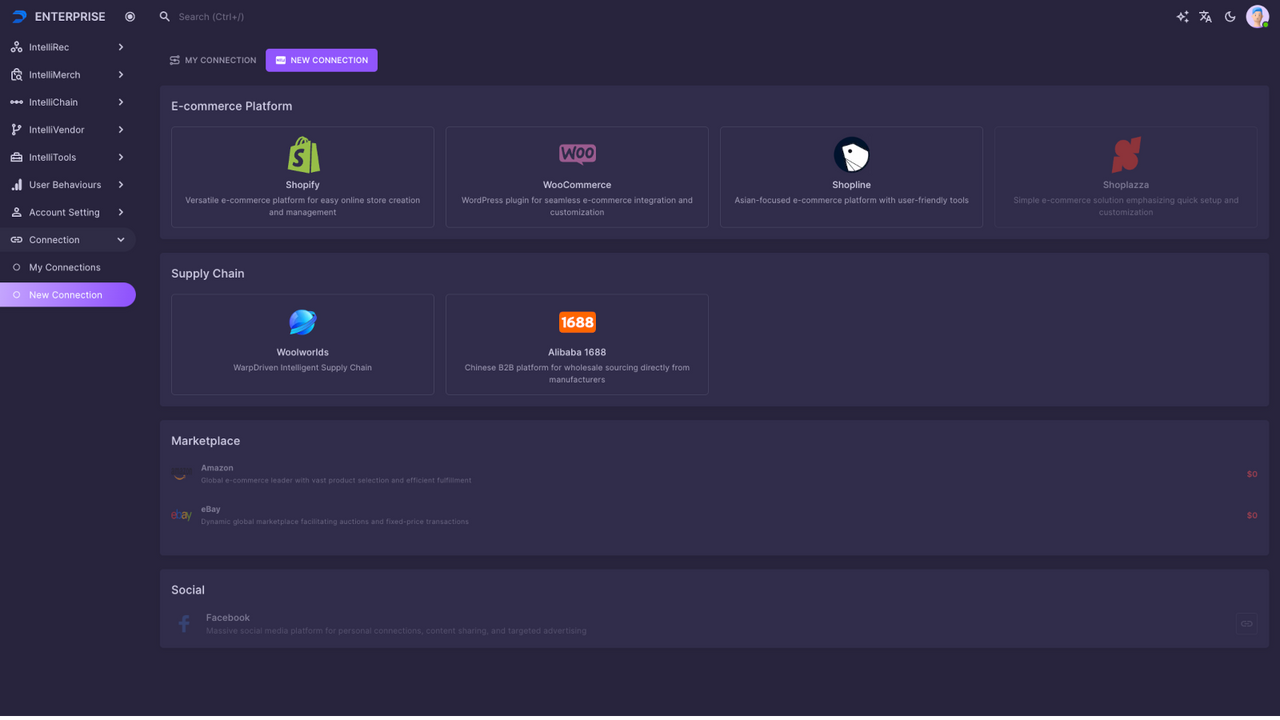
Task: Click the User Behaviours chart icon
Action: tap(16, 185)
